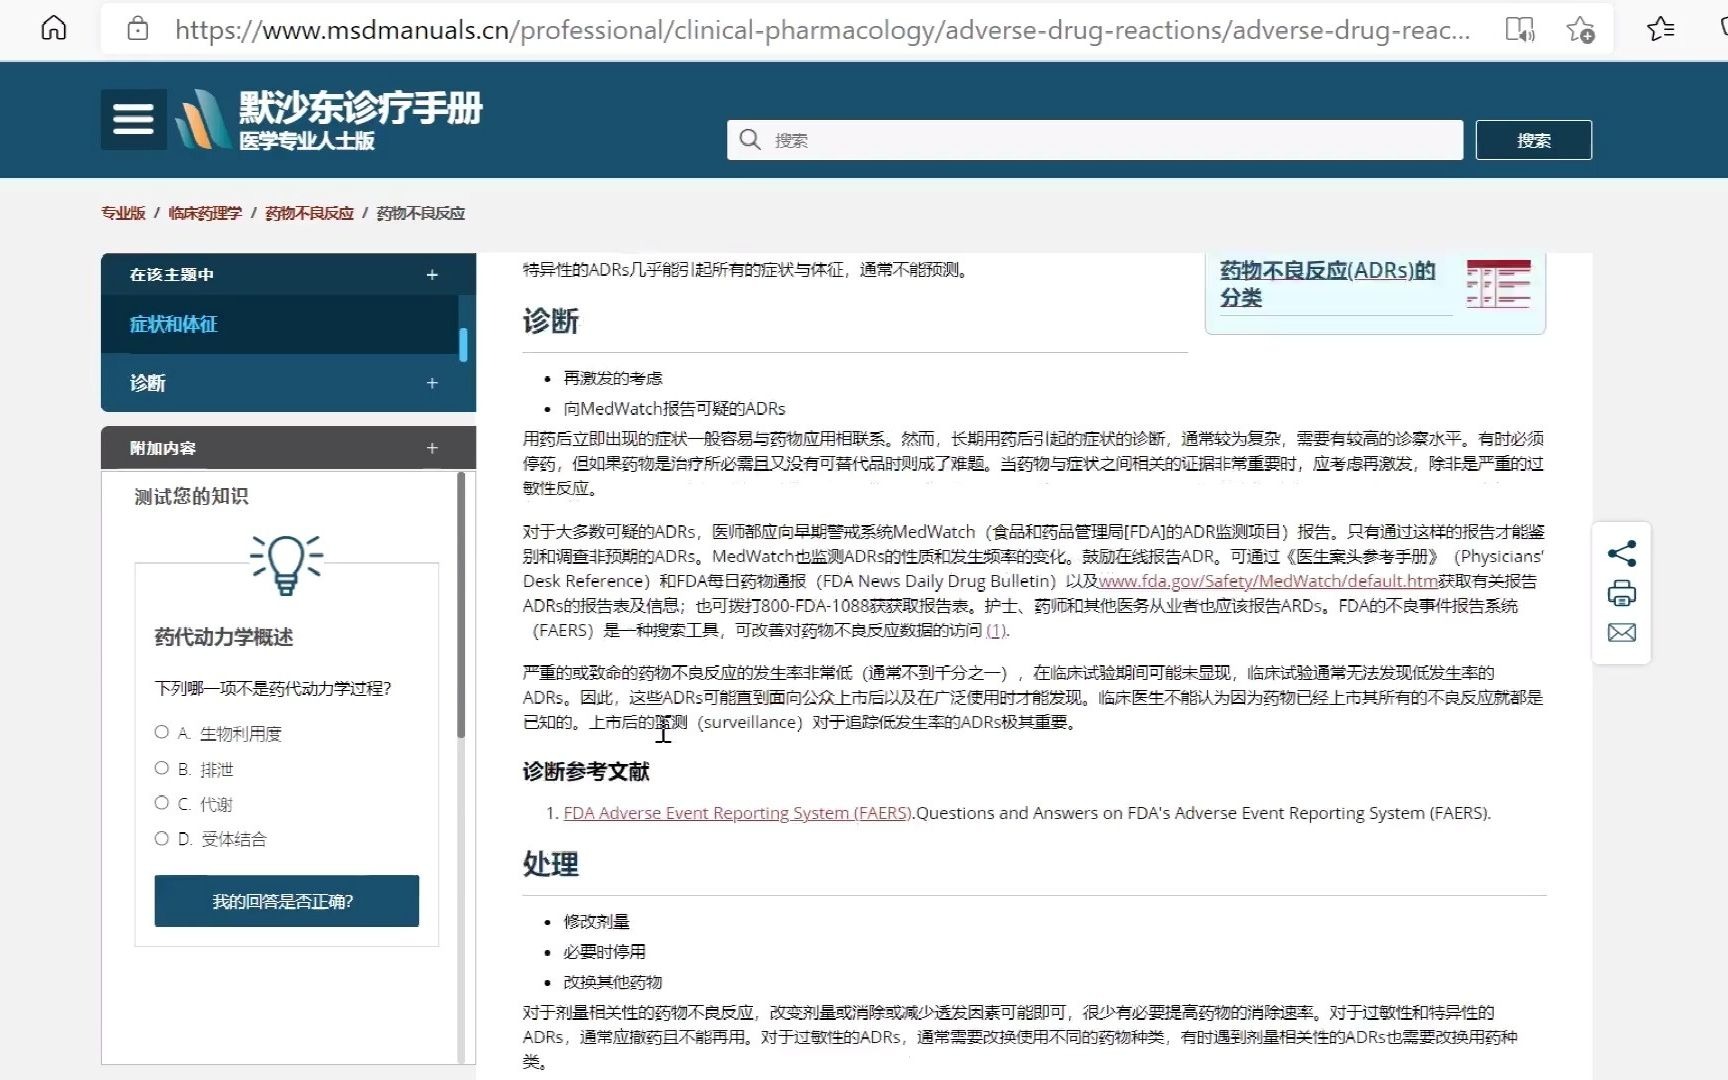This screenshot has width=1728, height=1080.
Task: Expand the 诊断 sidebar item
Action: coord(432,383)
